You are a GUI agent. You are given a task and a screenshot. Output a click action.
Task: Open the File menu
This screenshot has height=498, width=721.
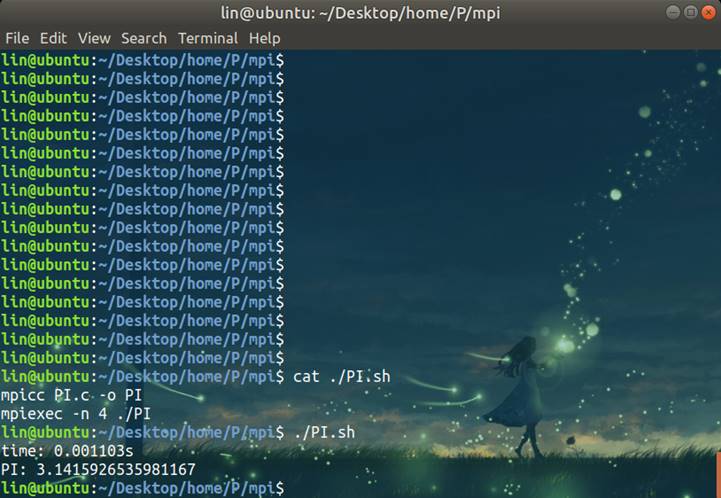(x=17, y=38)
